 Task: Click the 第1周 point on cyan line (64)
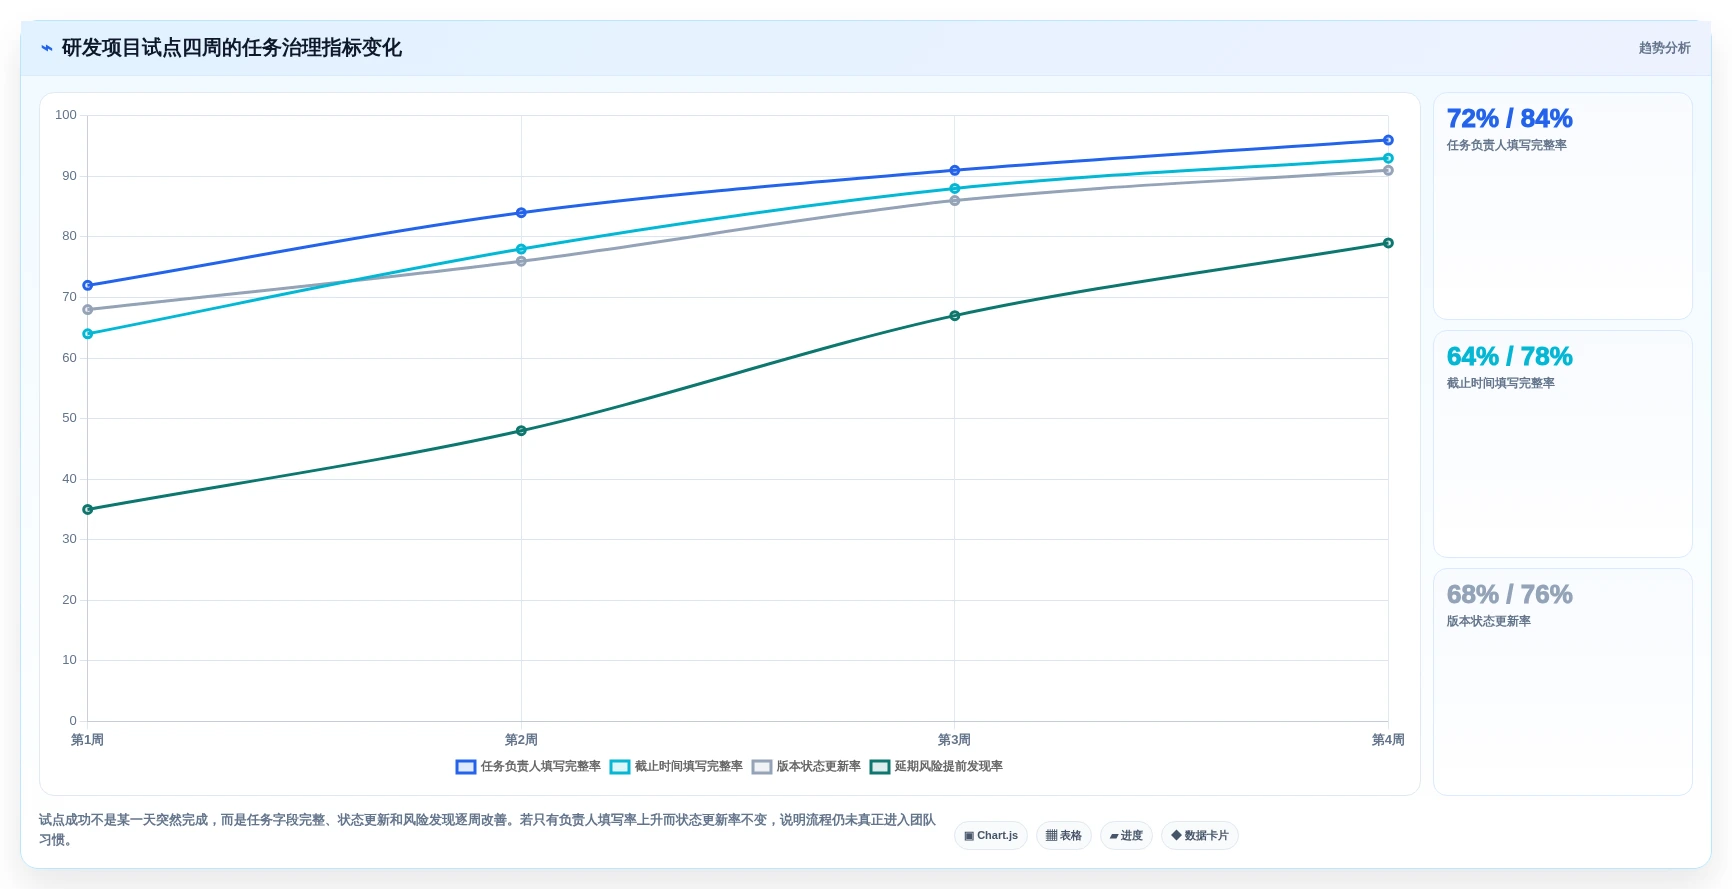point(88,334)
